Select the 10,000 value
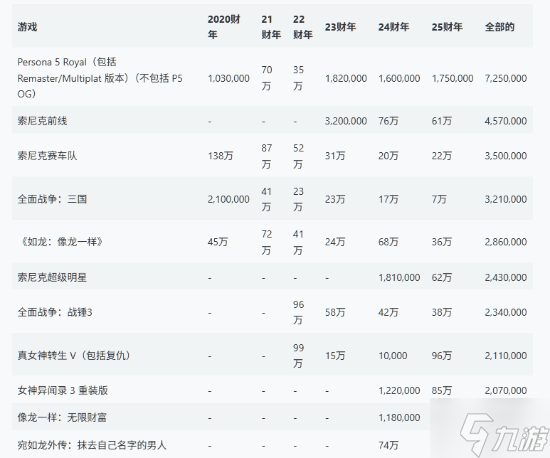The height and width of the screenshot is (458, 550). pos(393,356)
